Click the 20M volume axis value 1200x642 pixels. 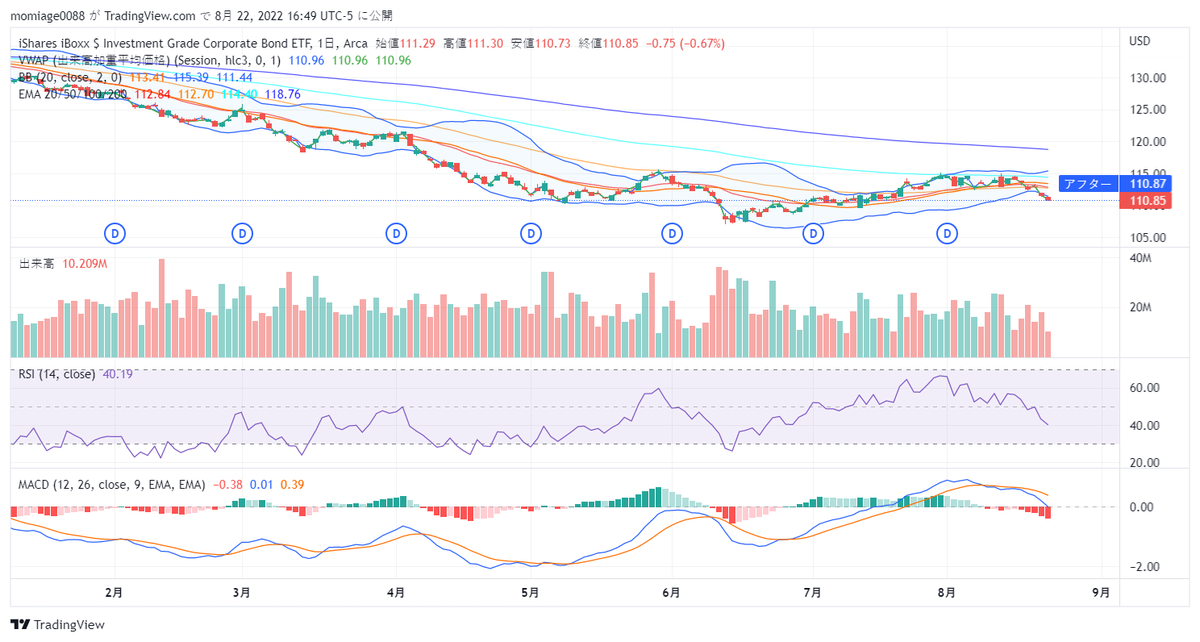click(x=1139, y=308)
